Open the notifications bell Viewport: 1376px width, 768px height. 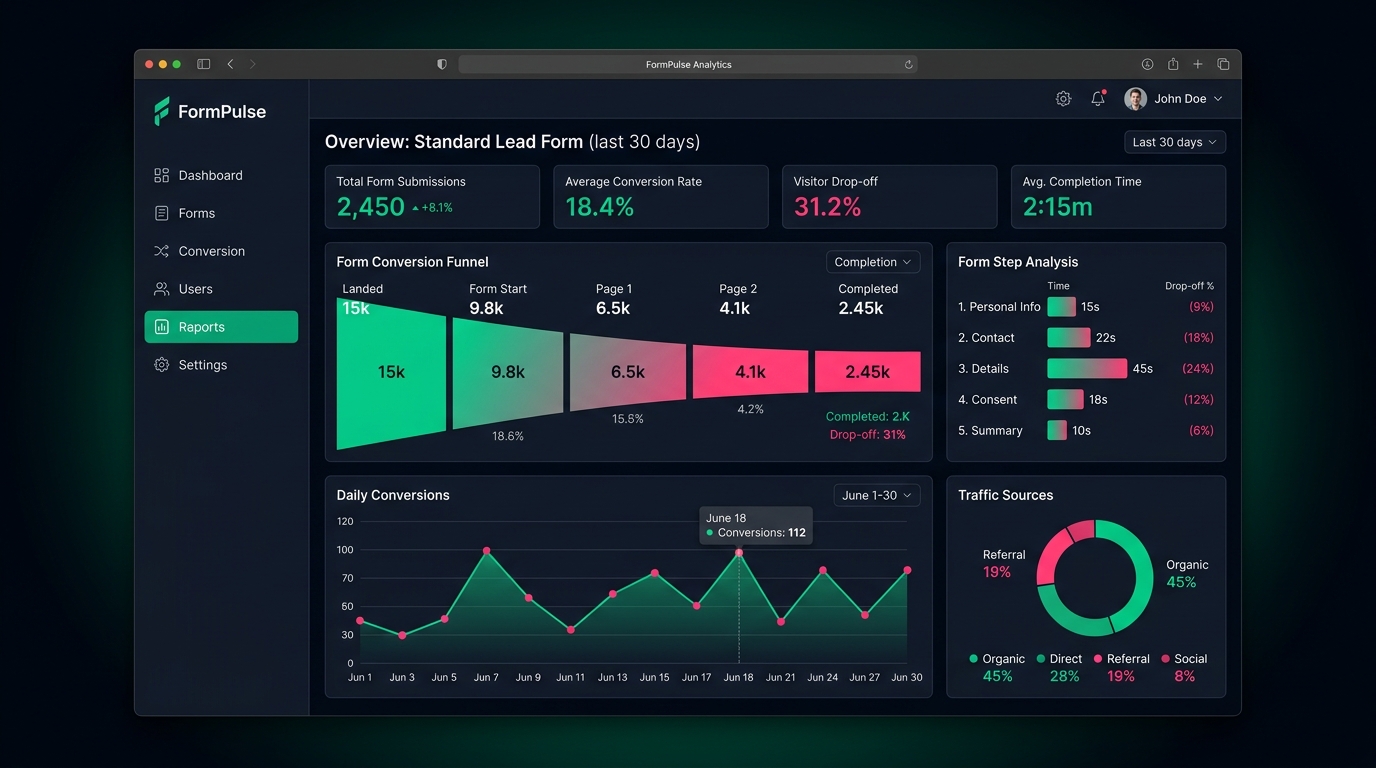[1098, 99]
